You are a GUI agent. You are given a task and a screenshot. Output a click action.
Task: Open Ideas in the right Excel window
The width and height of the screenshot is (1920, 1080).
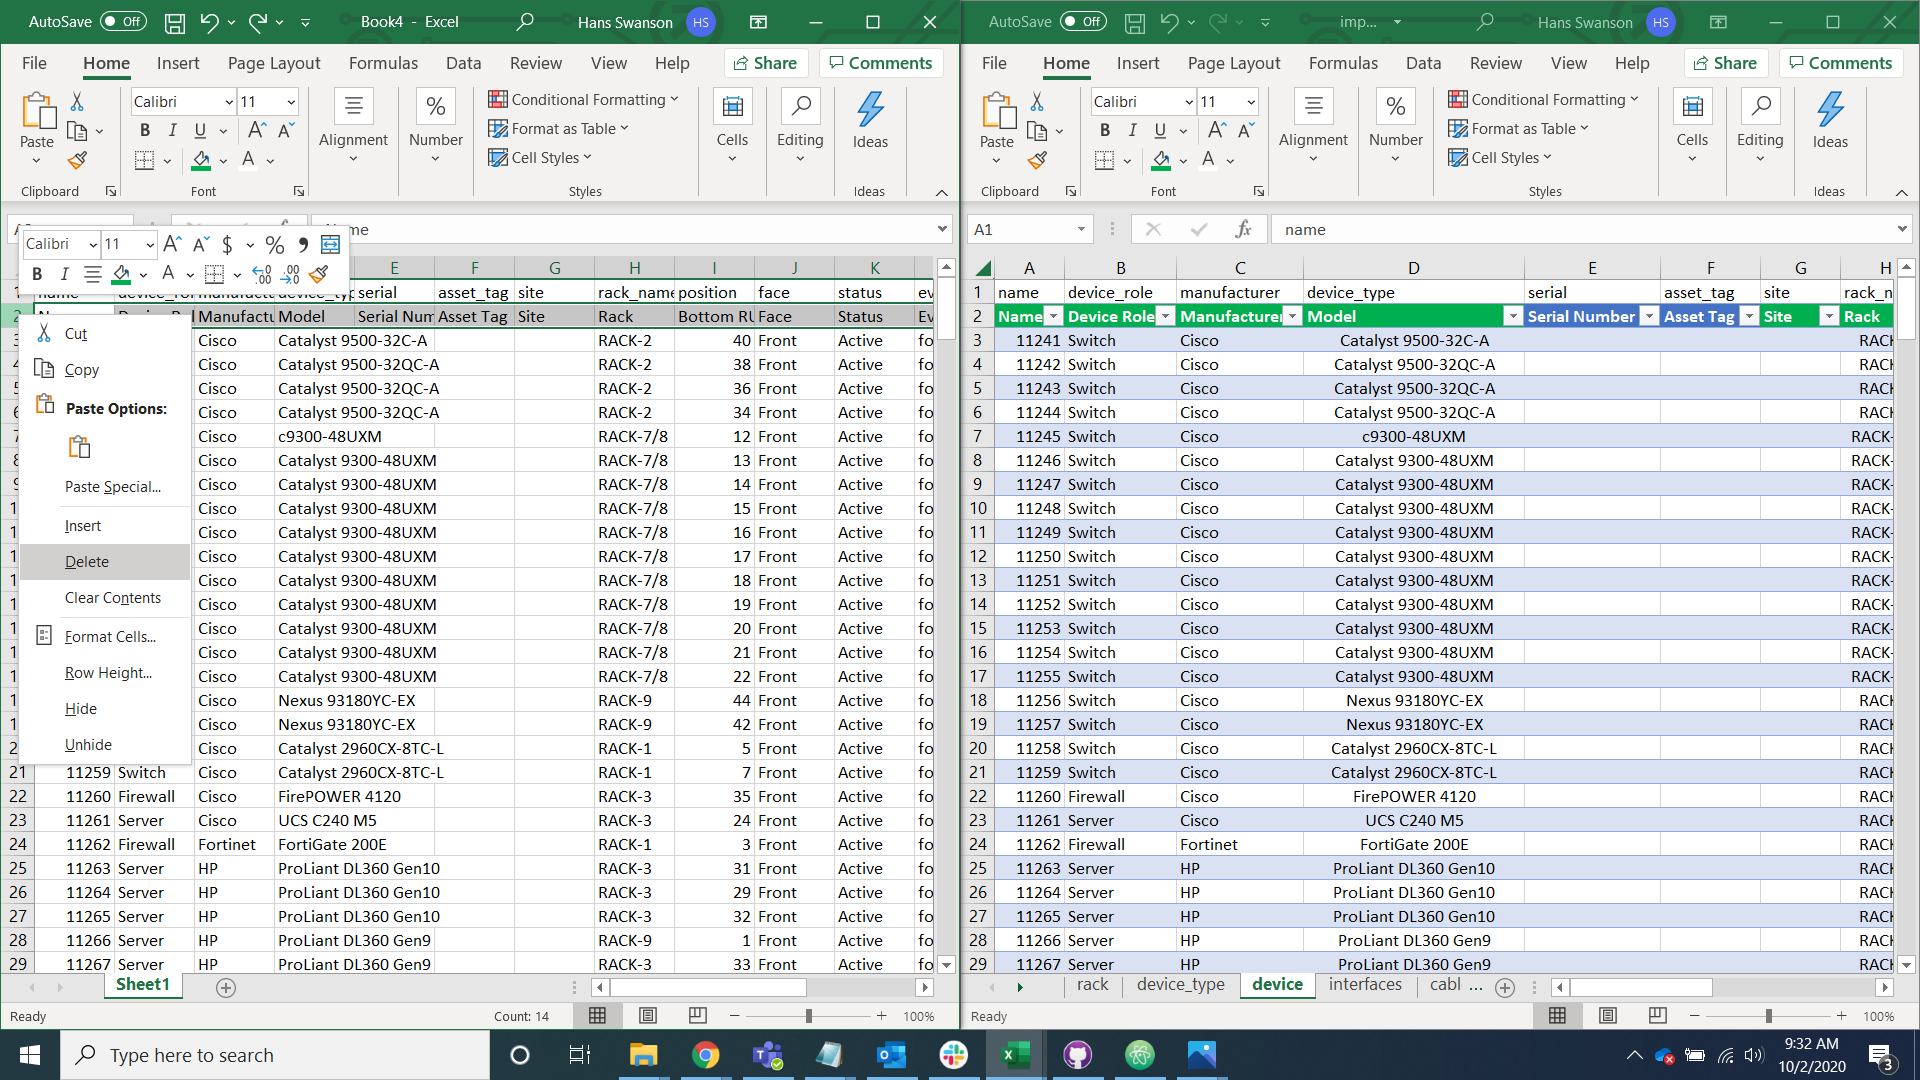click(1830, 120)
